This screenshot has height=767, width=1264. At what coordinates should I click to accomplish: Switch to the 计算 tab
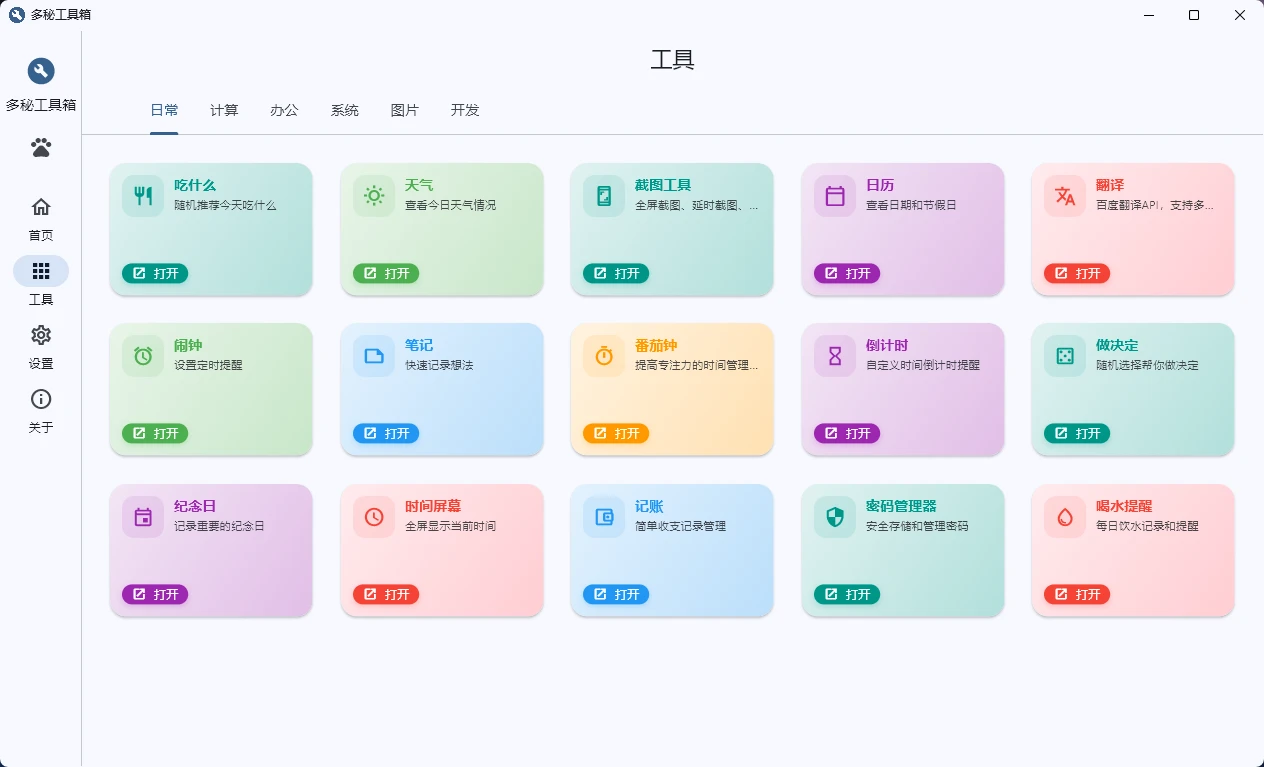tap(224, 111)
